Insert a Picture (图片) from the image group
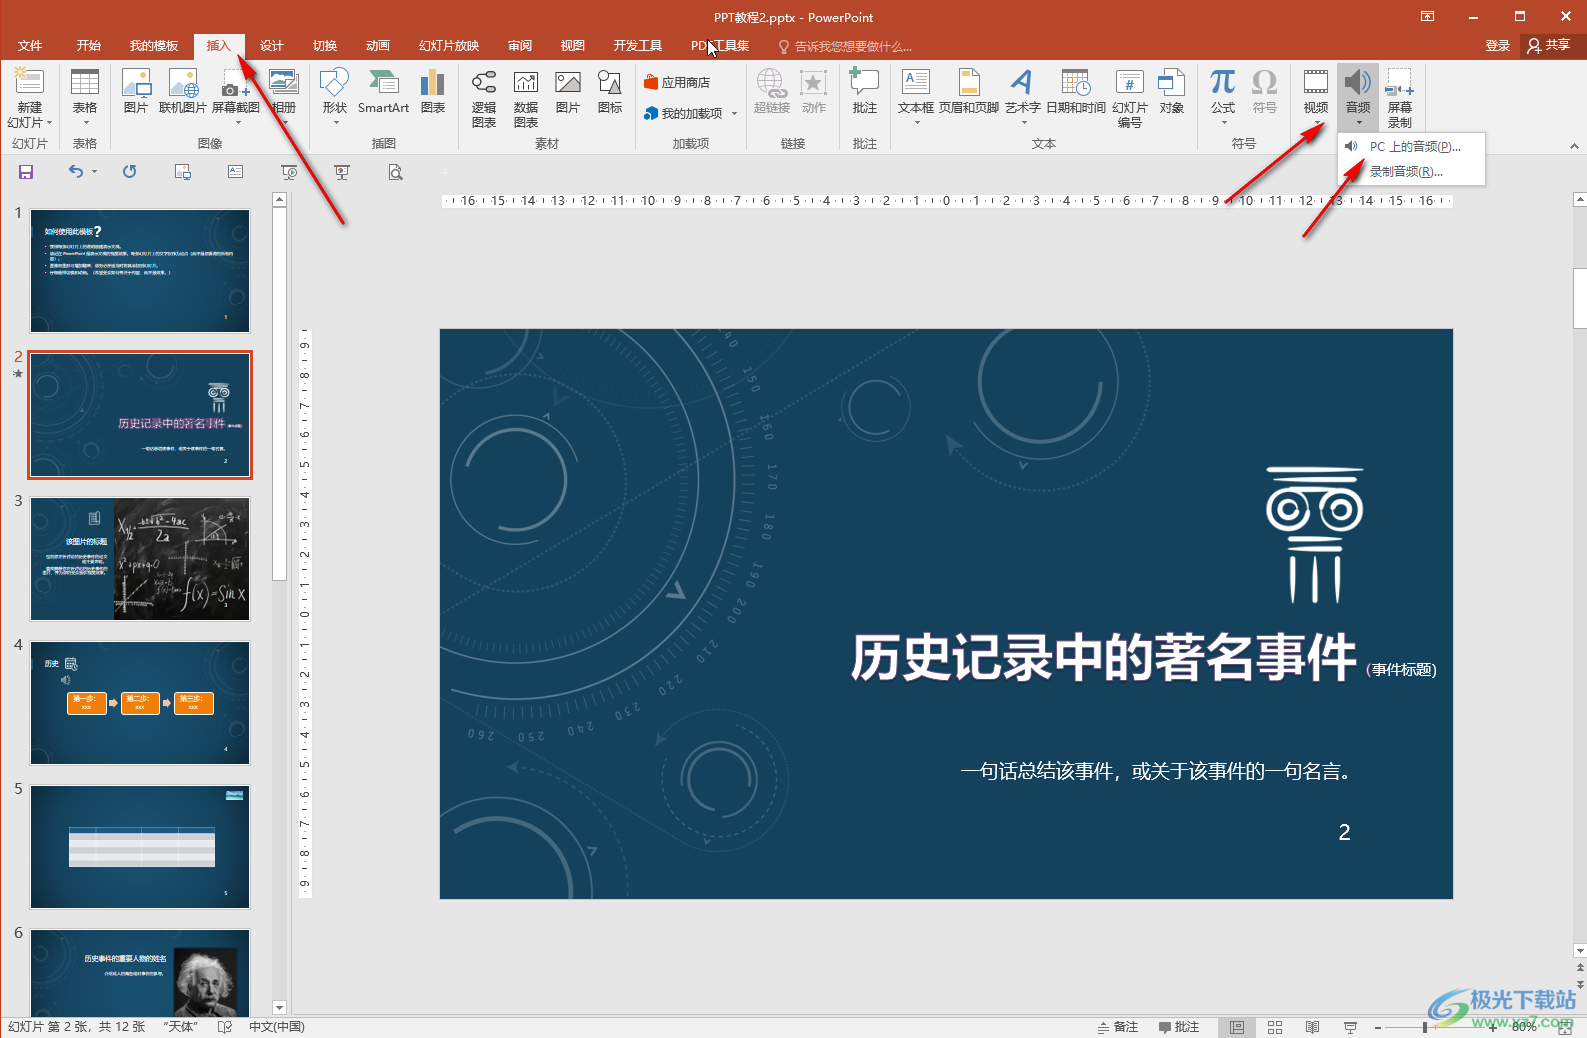This screenshot has height=1038, width=1587. click(x=136, y=90)
